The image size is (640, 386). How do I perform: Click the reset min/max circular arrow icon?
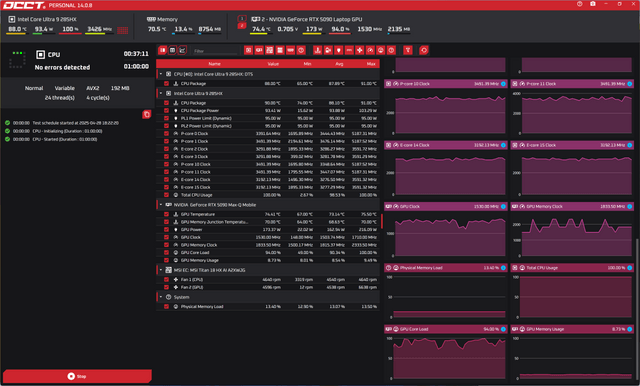(x=424, y=50)
